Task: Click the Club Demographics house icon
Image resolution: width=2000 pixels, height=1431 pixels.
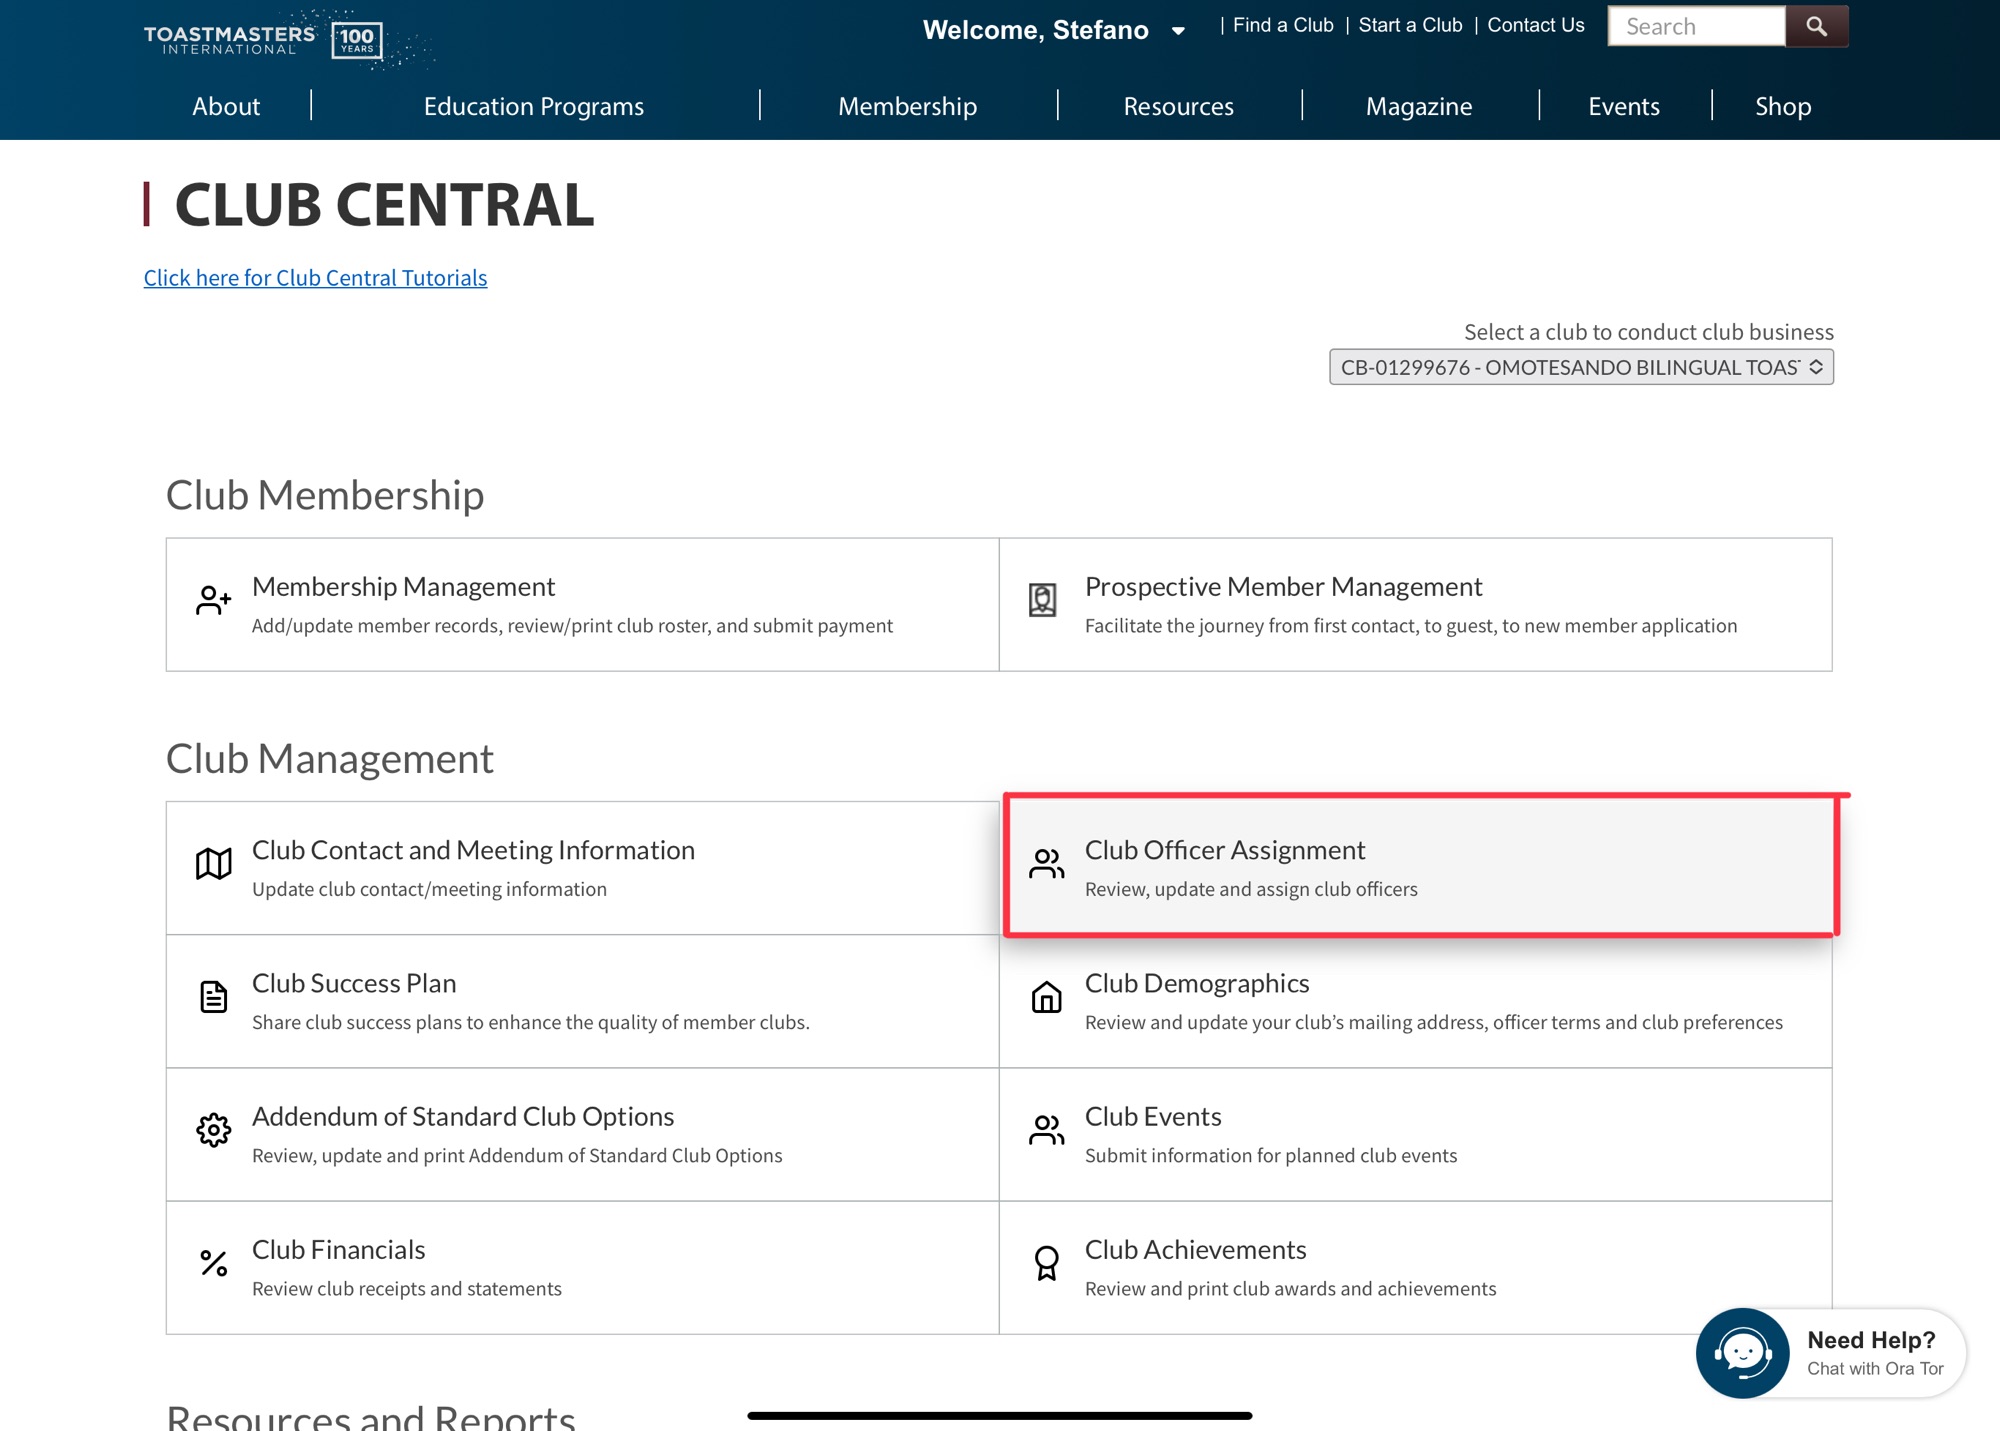Action: [x=1046, y=997]
